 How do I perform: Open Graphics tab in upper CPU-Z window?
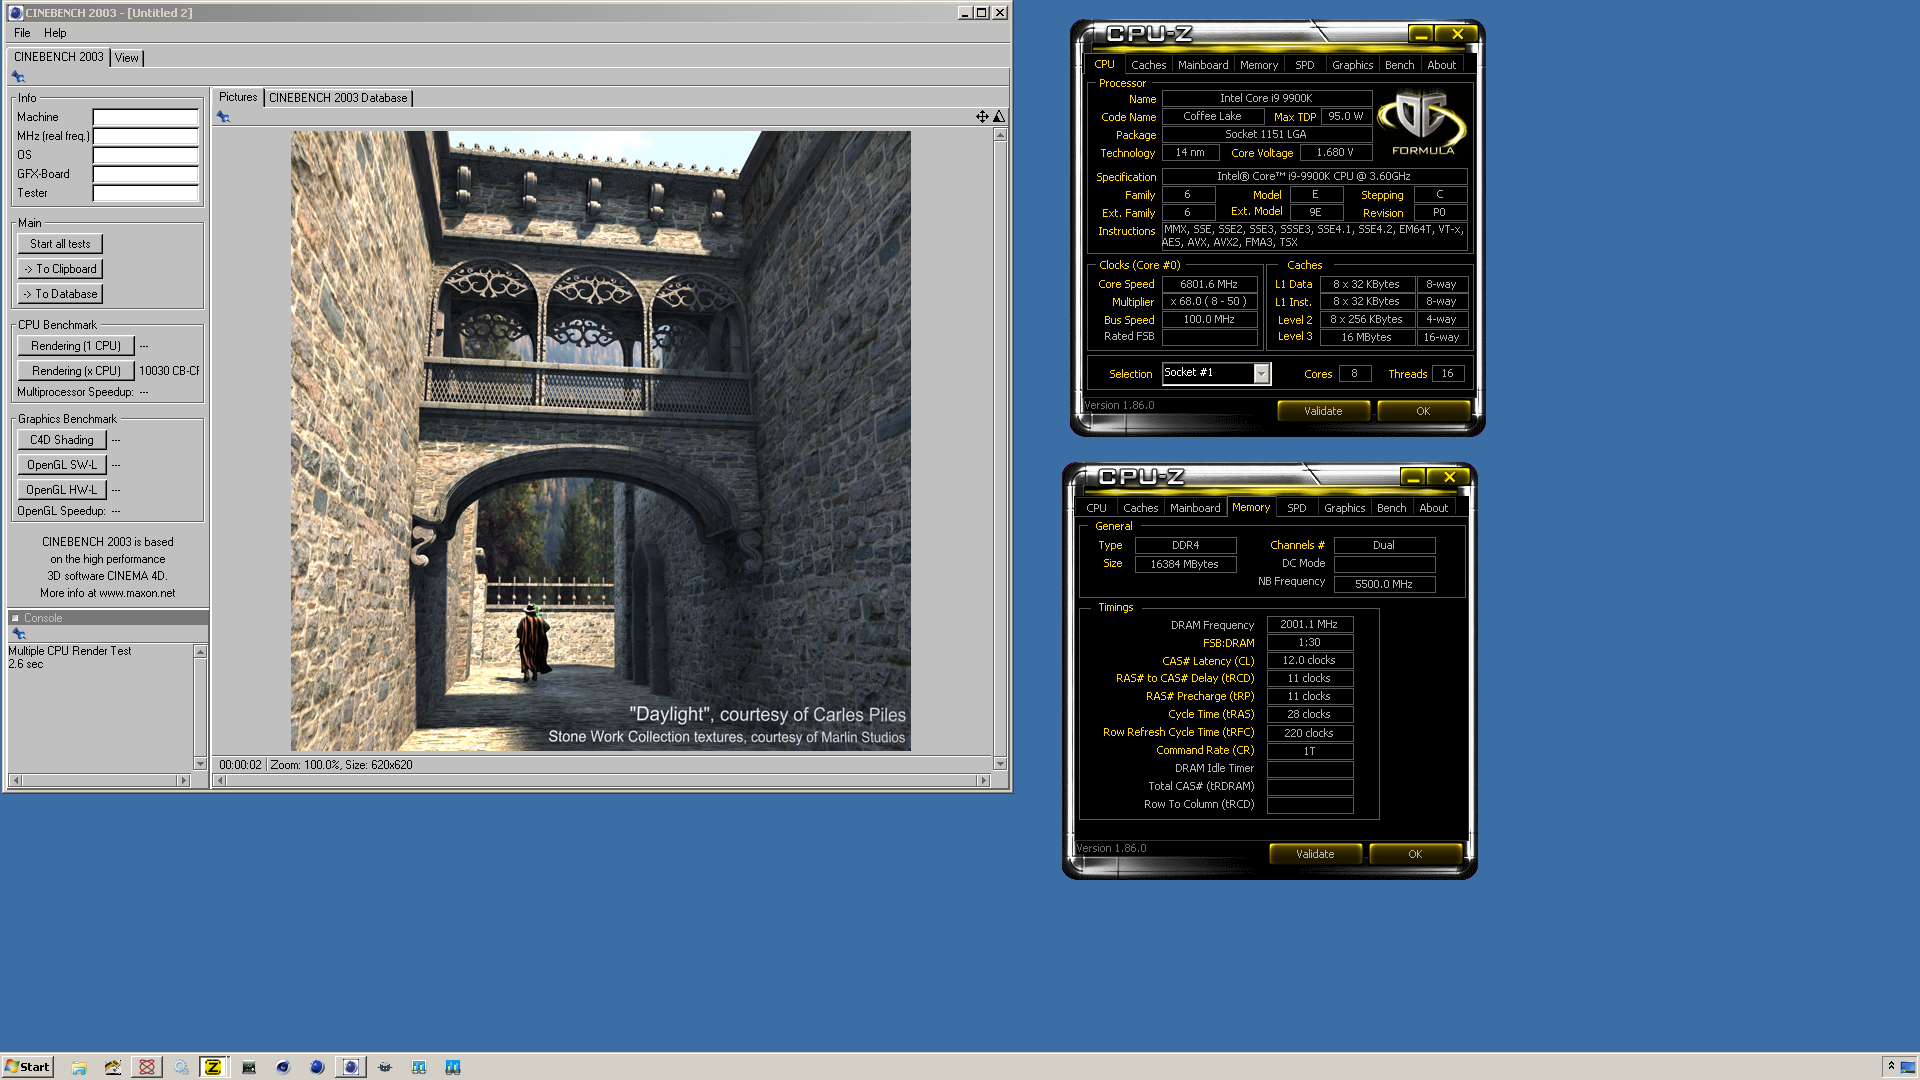point(1353,65)
